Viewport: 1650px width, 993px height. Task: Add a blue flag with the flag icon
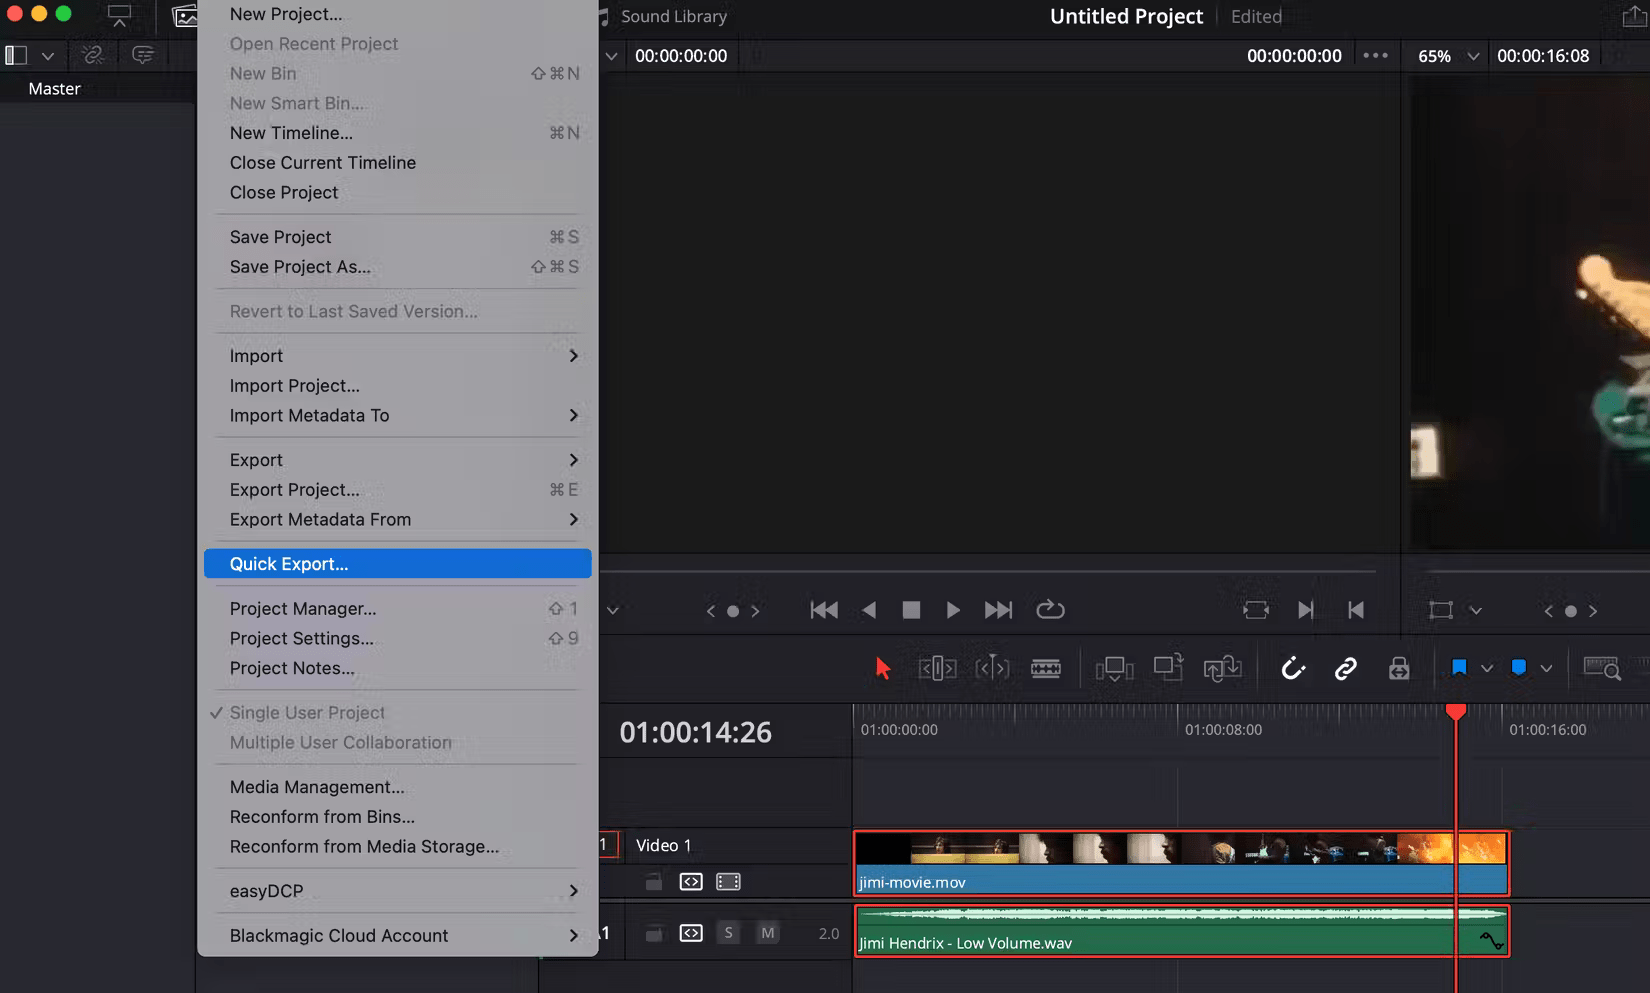point(1459,668)
